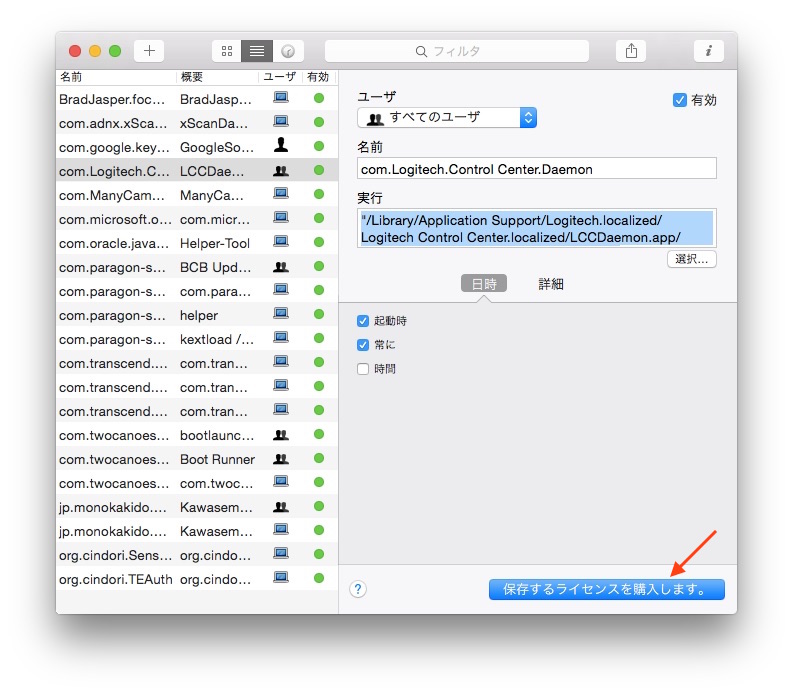Toggle enabled status dot for BradJasper.foc row
The height and width of the screenshot is (694, 793).
pos(319,98)
